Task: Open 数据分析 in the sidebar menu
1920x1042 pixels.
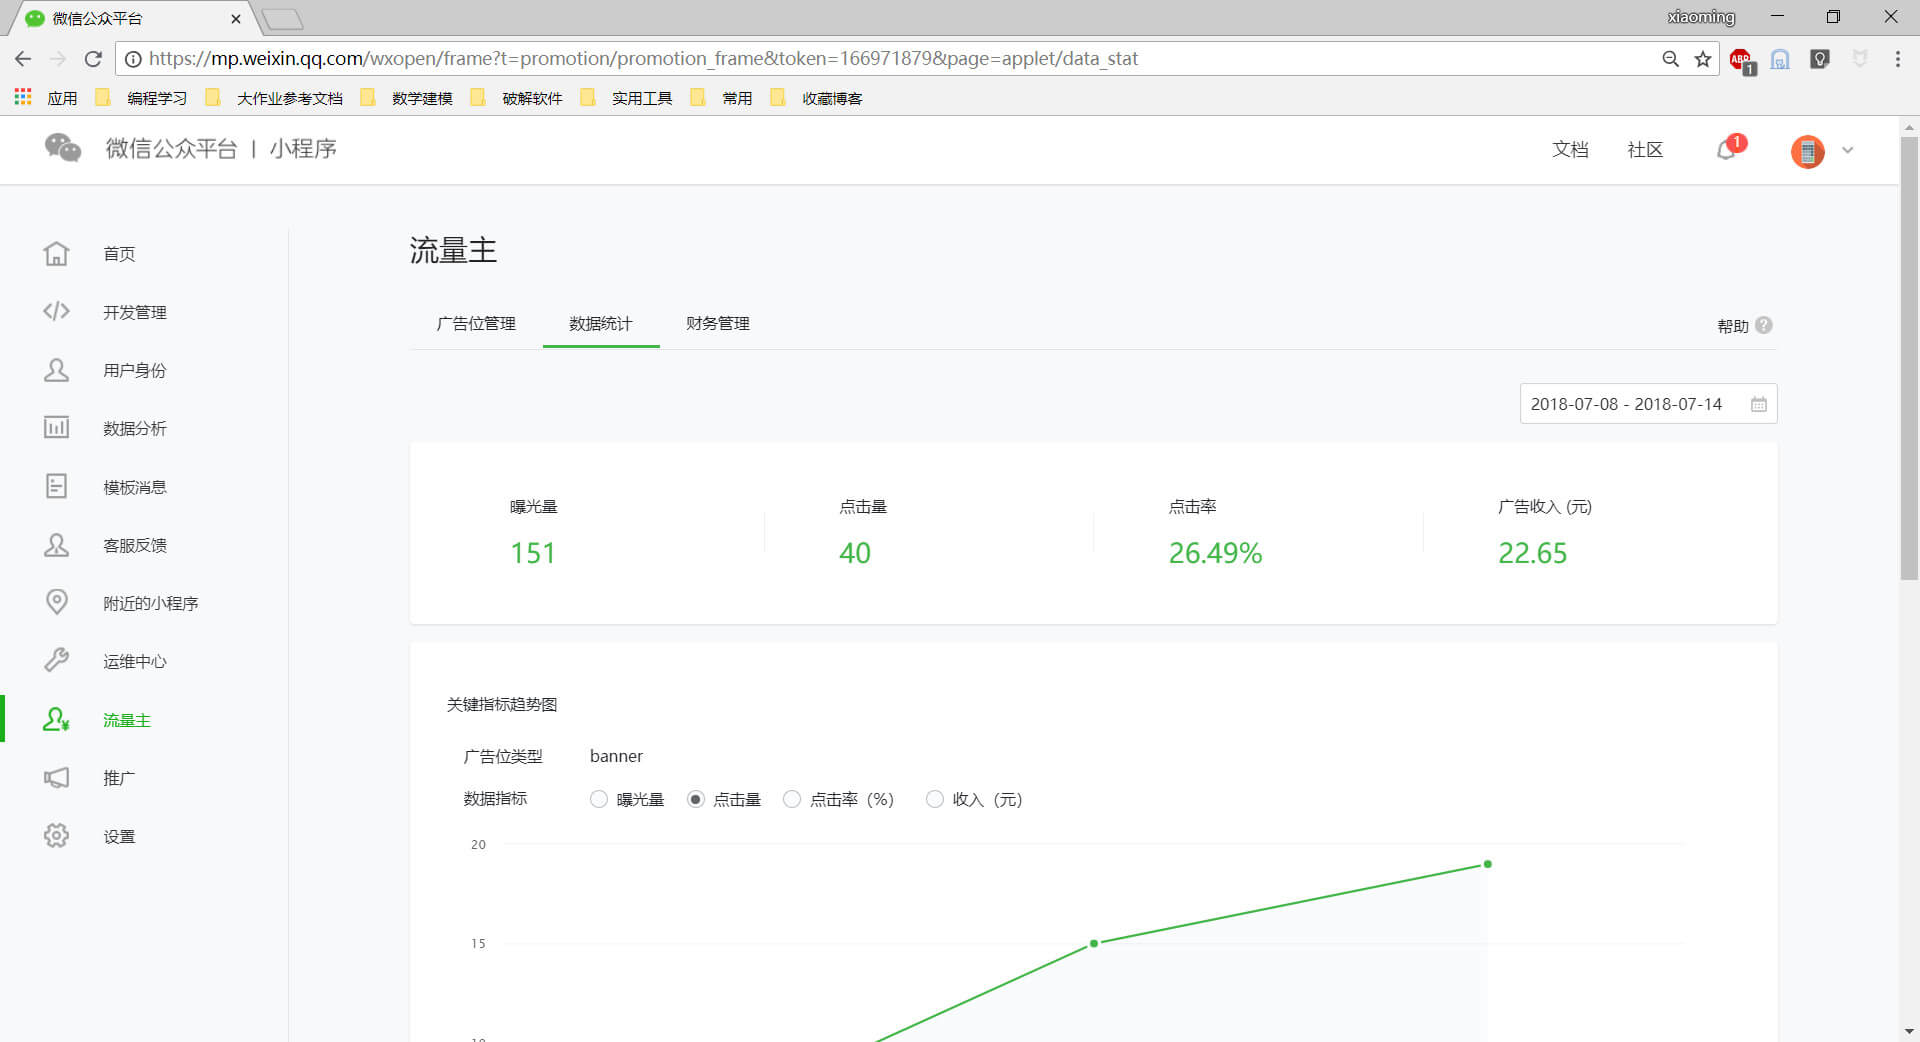Action: (135, 428)
